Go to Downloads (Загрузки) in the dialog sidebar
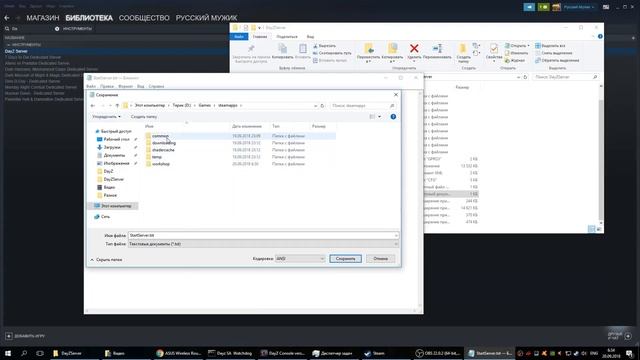Image resolution: width=640 pixels, height=360 pixels. [112, 147]
